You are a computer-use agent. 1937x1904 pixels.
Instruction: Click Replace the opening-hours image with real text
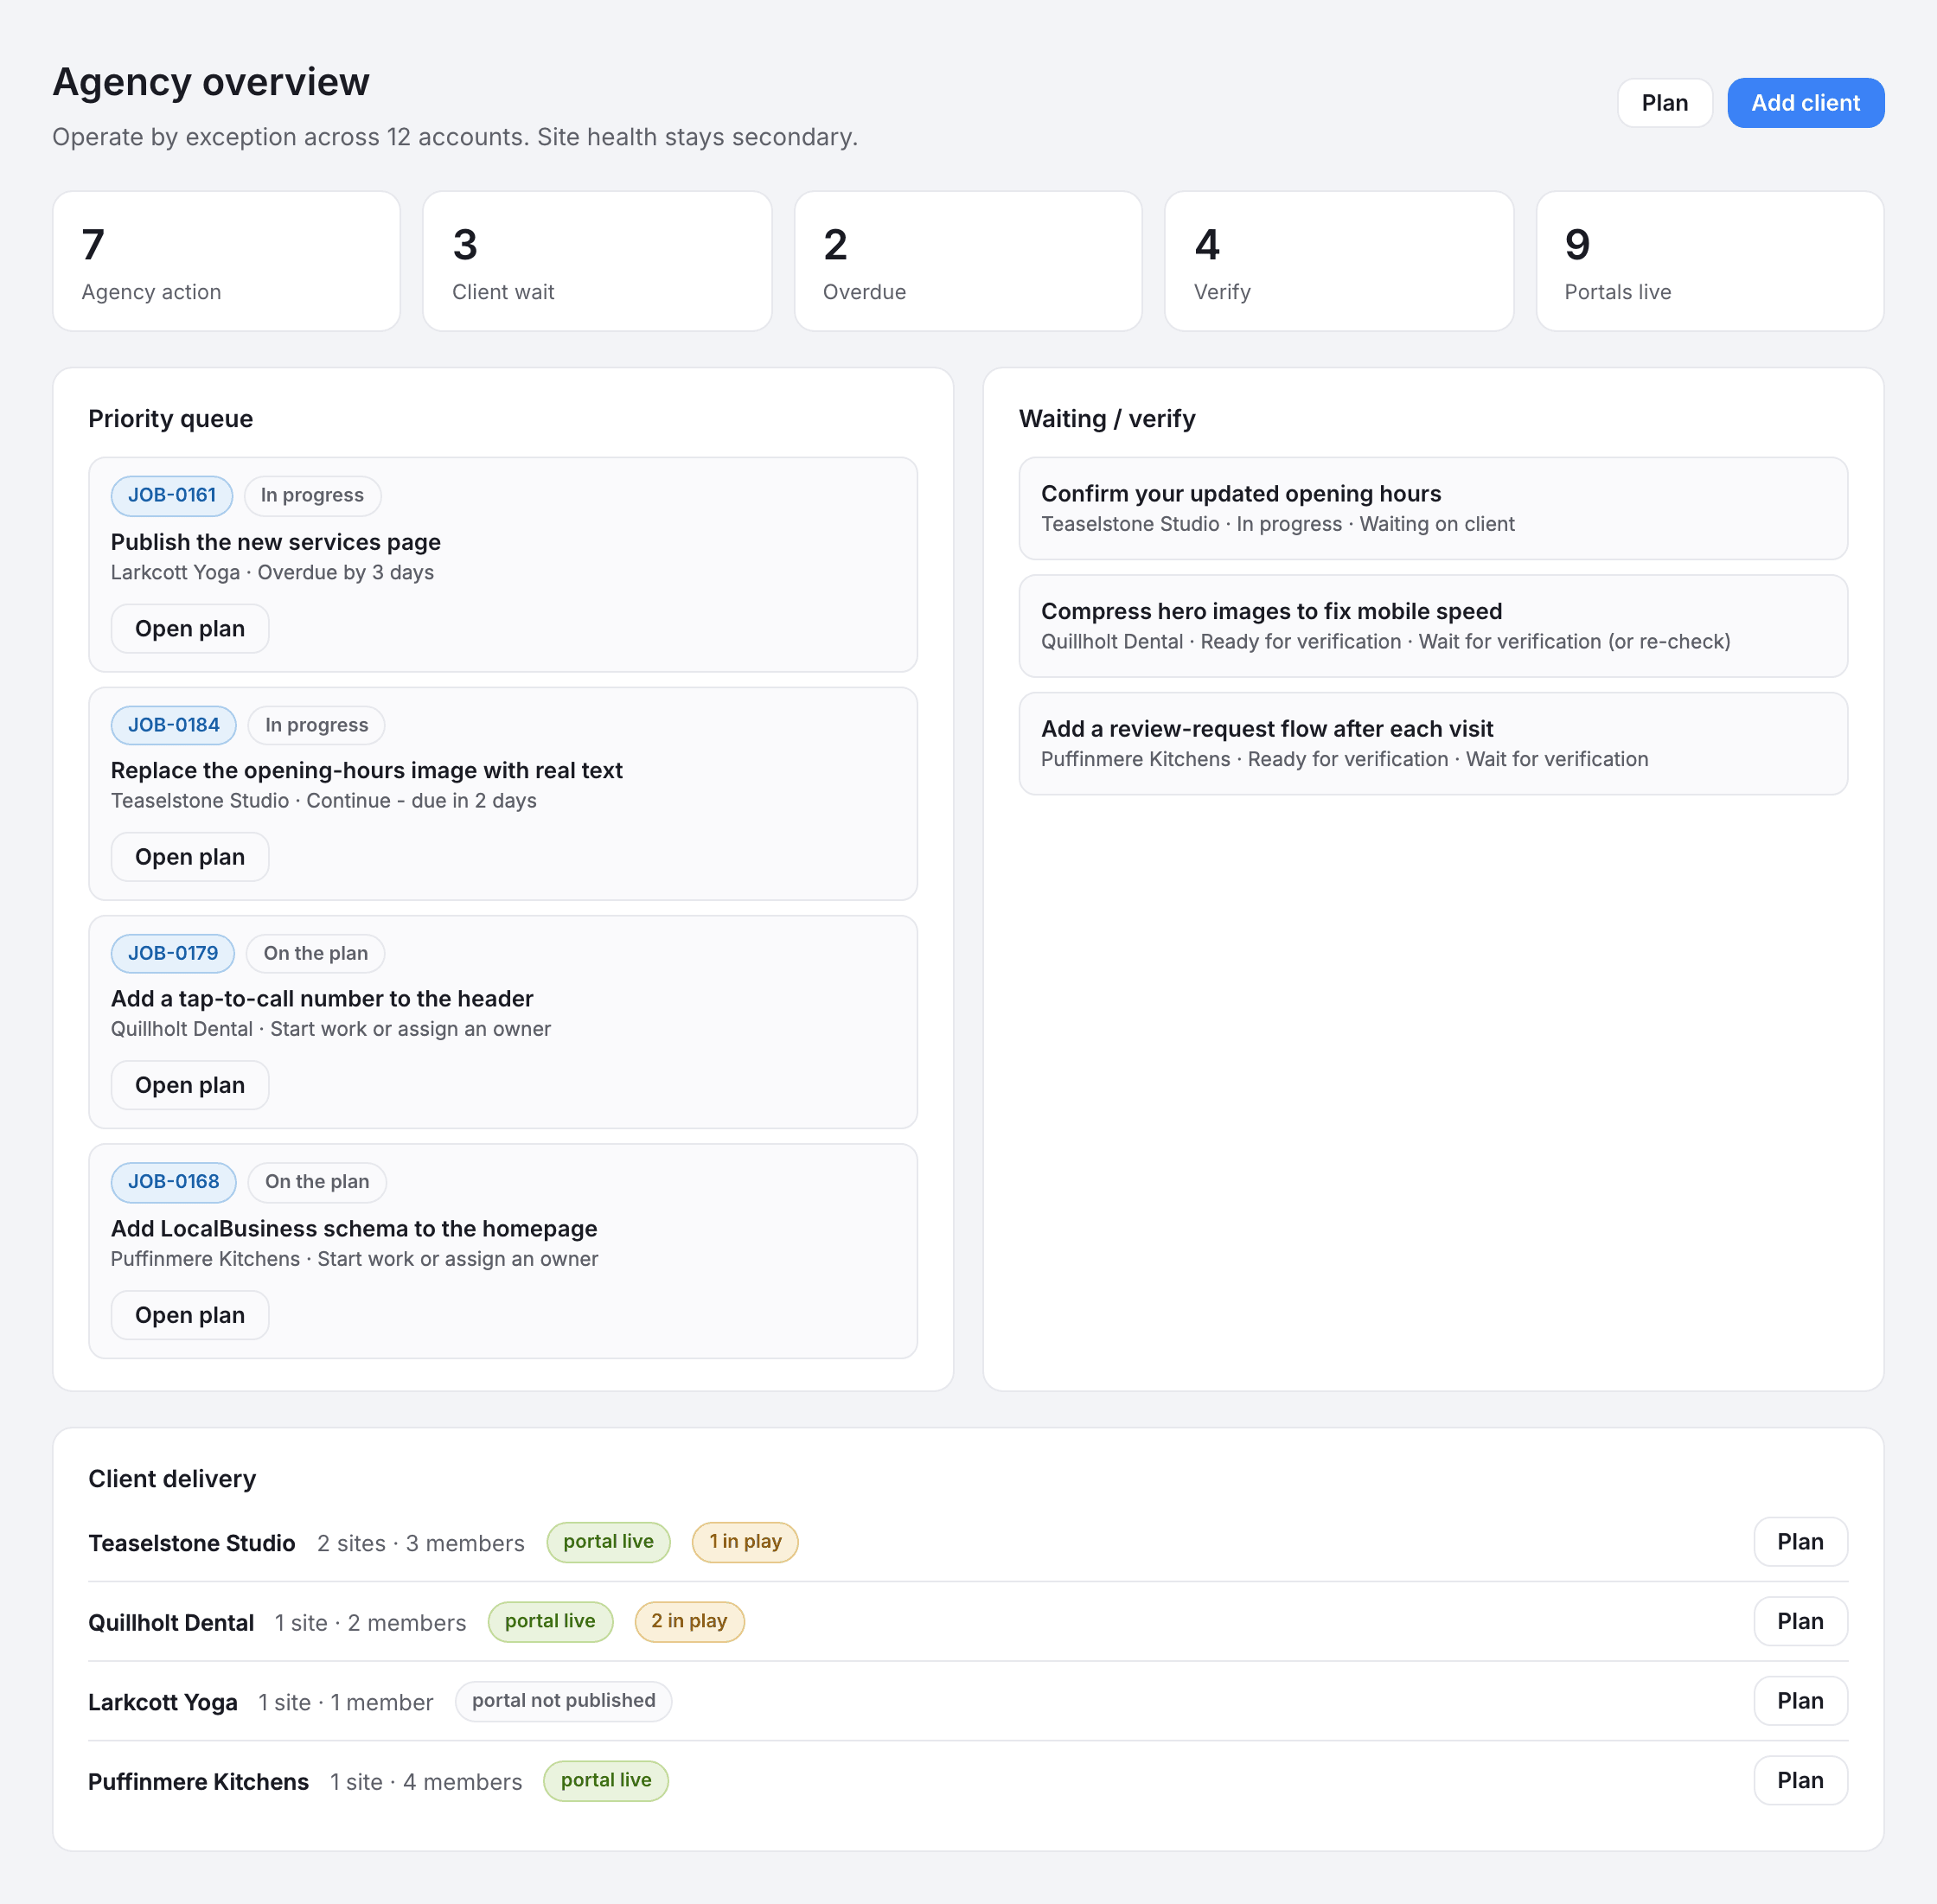tap(366, 770)
